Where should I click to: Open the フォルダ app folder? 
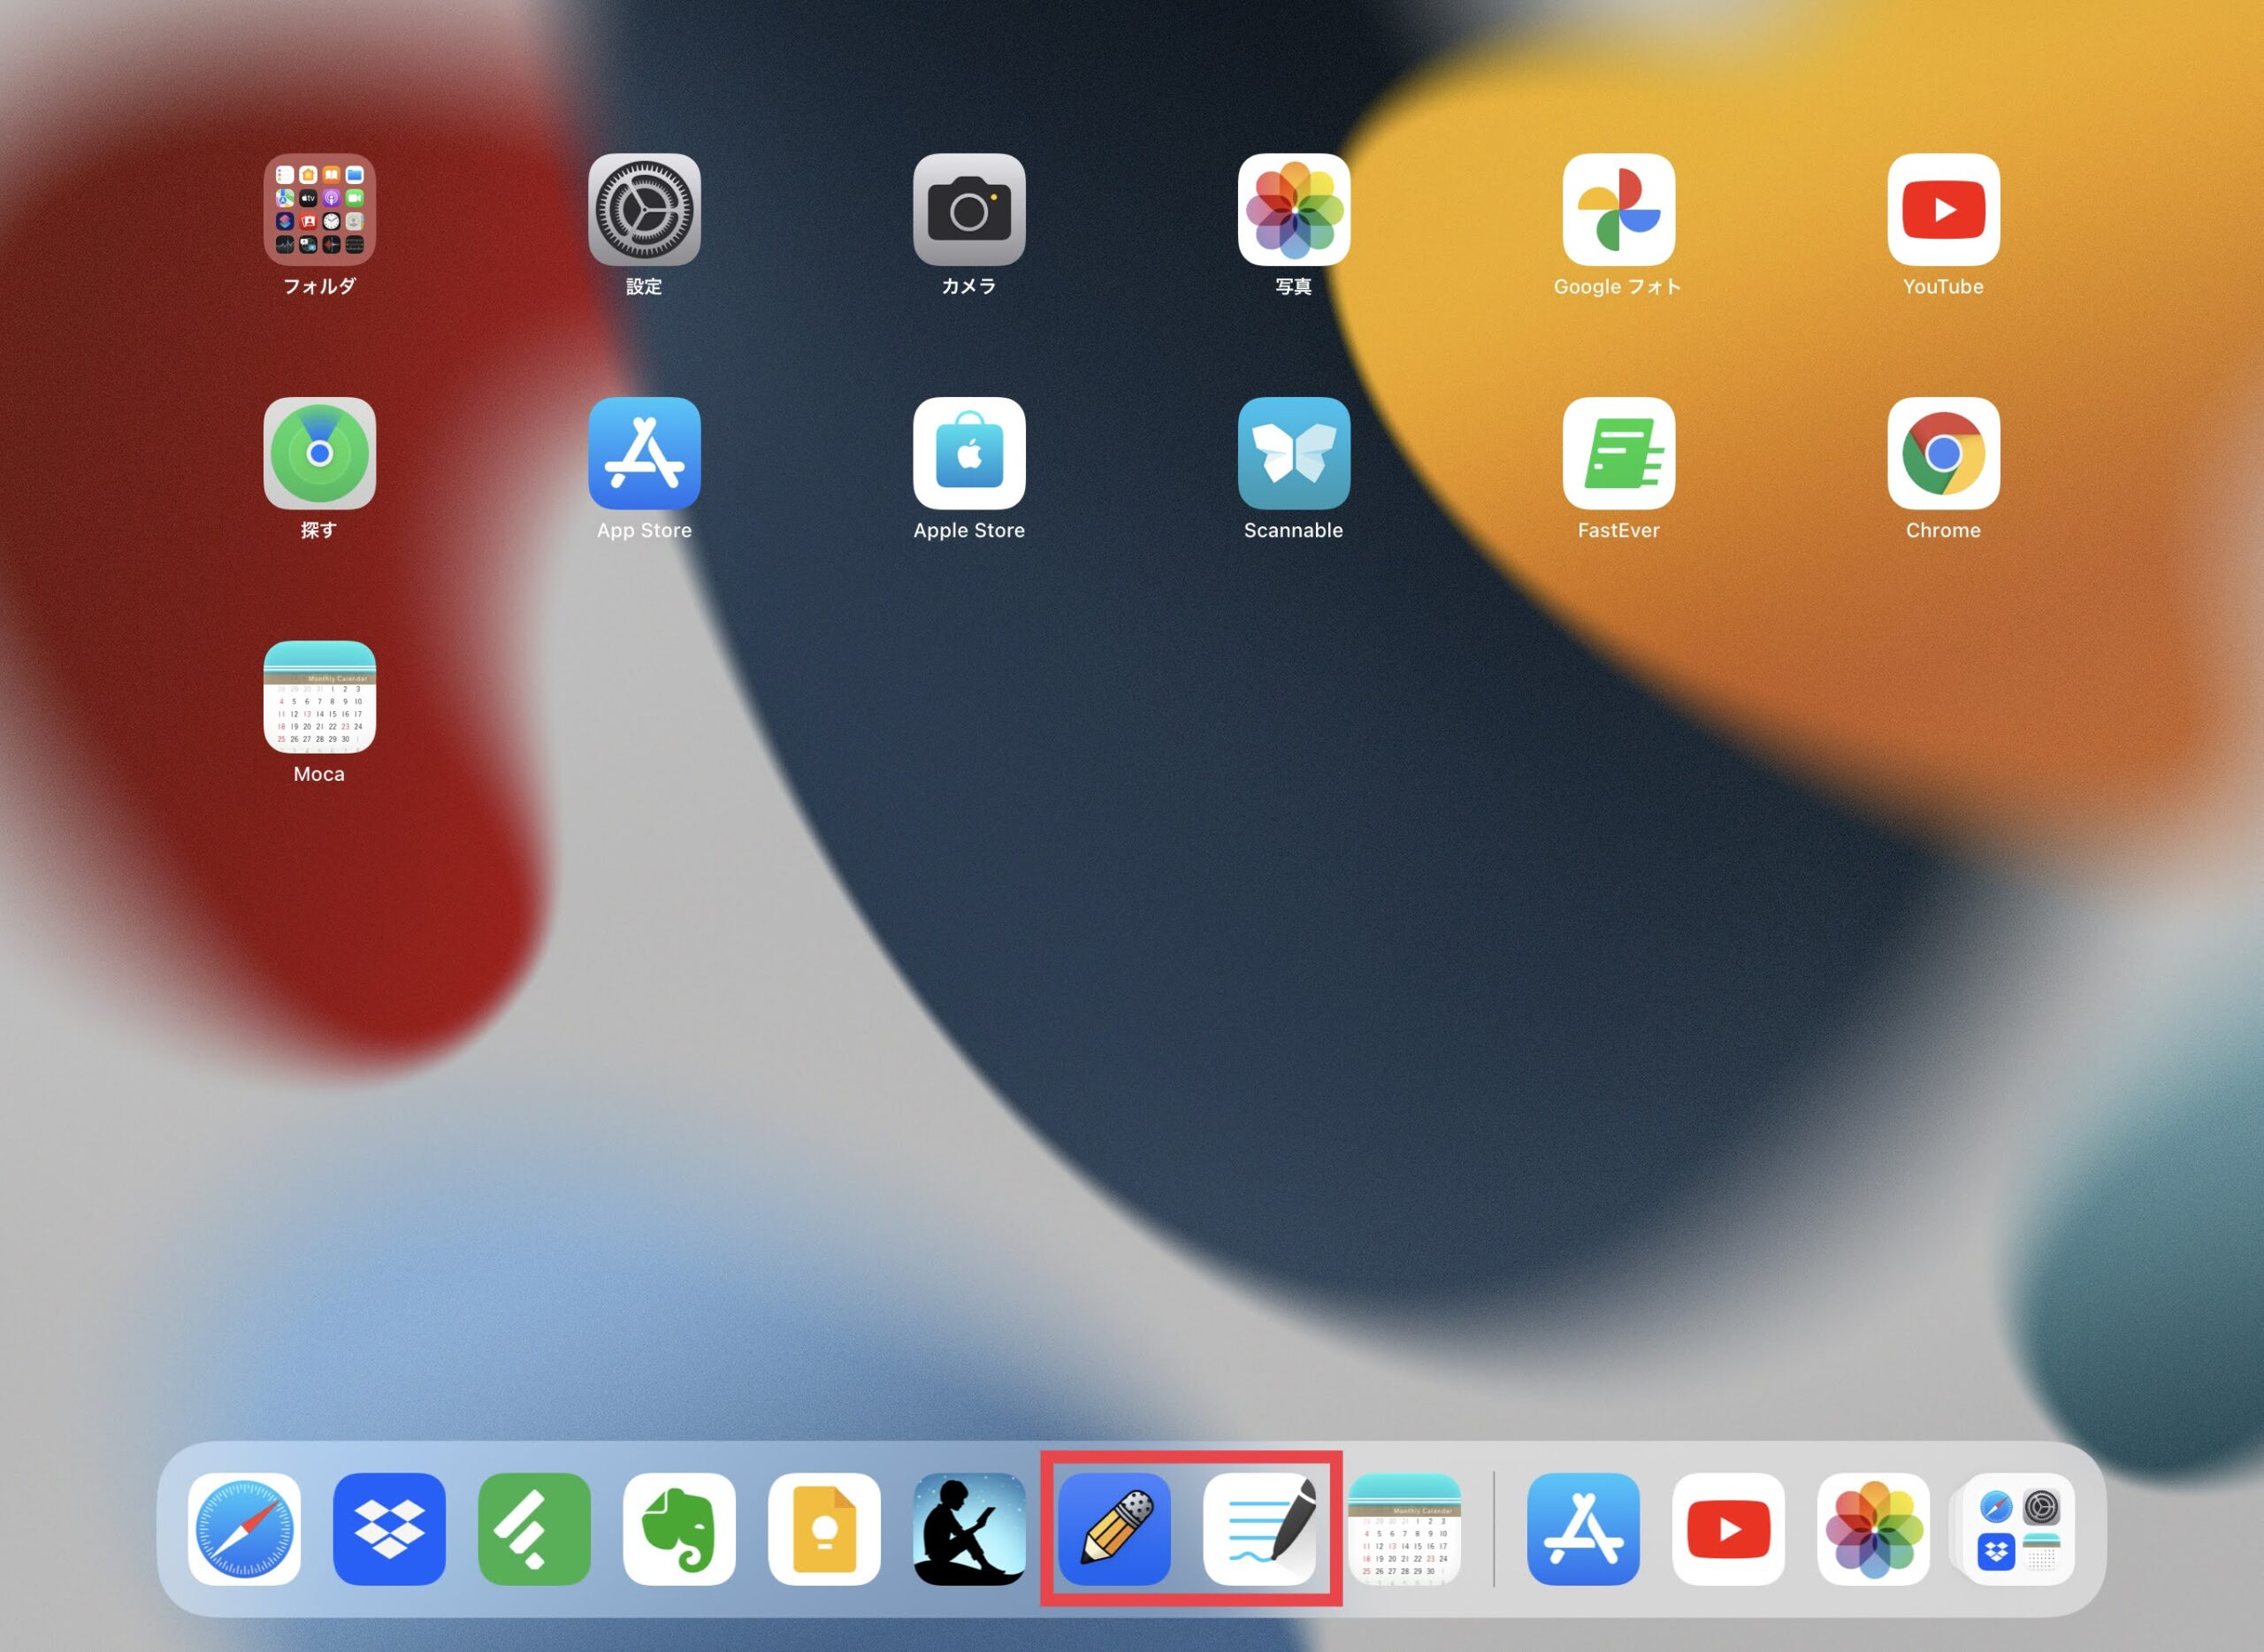coord(319,210)
